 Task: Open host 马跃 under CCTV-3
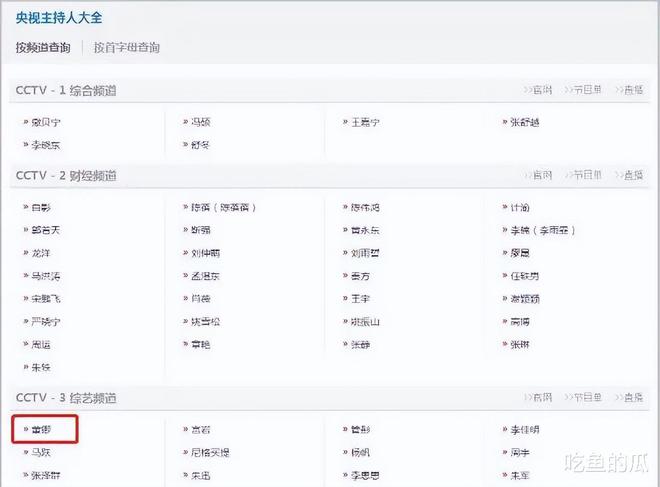(41, 452)
